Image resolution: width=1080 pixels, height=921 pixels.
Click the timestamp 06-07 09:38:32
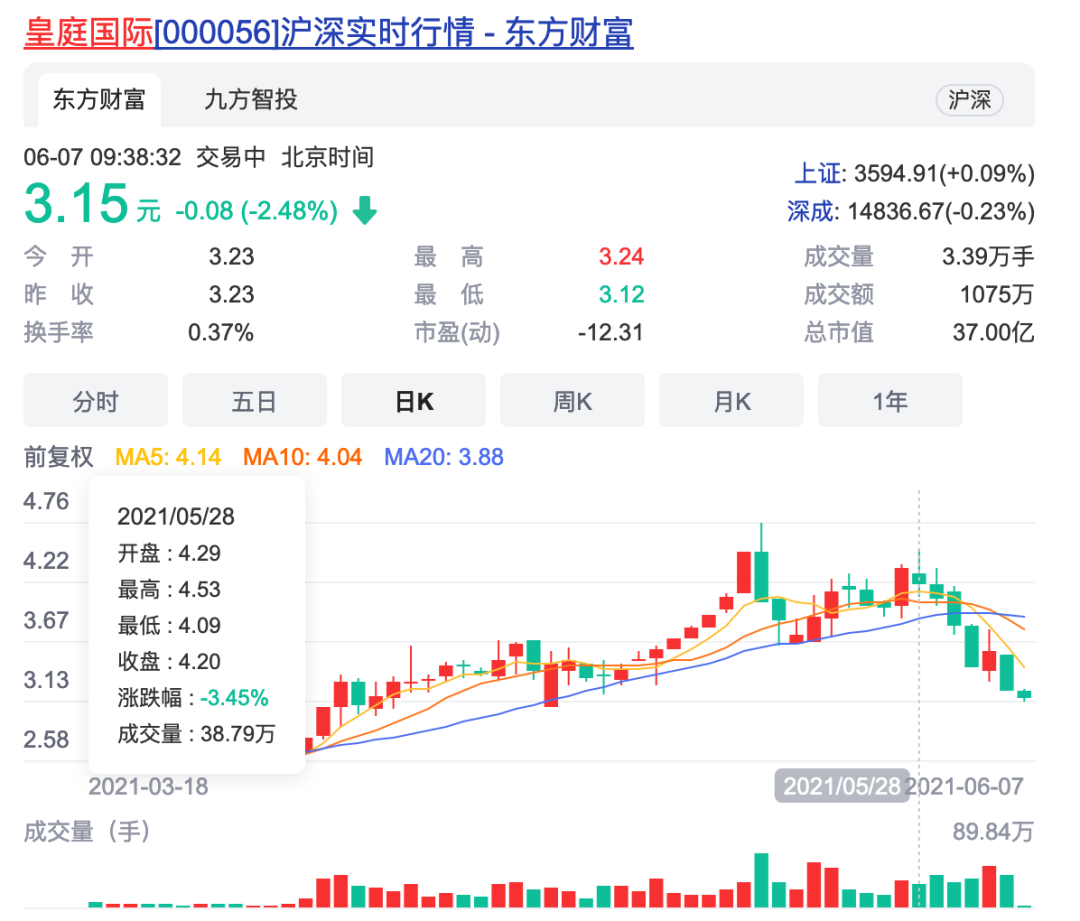[103, 157]
